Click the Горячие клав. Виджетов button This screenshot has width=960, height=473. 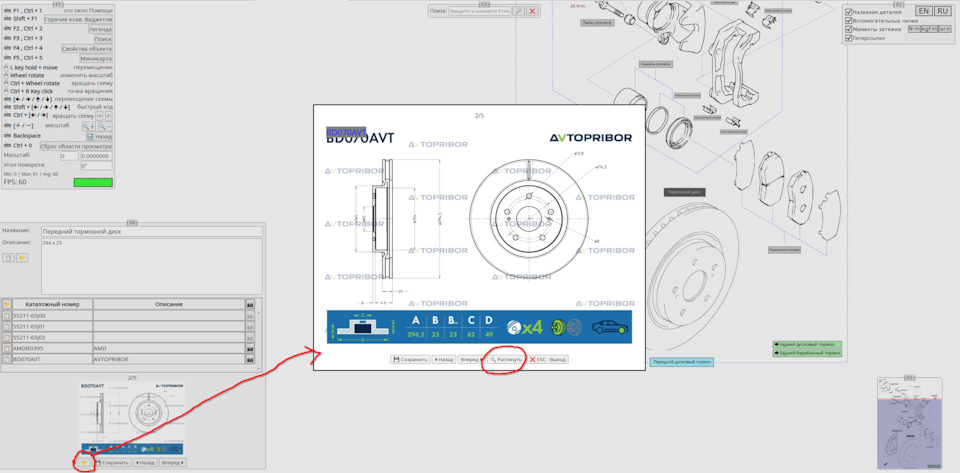[x=78, y=19]
